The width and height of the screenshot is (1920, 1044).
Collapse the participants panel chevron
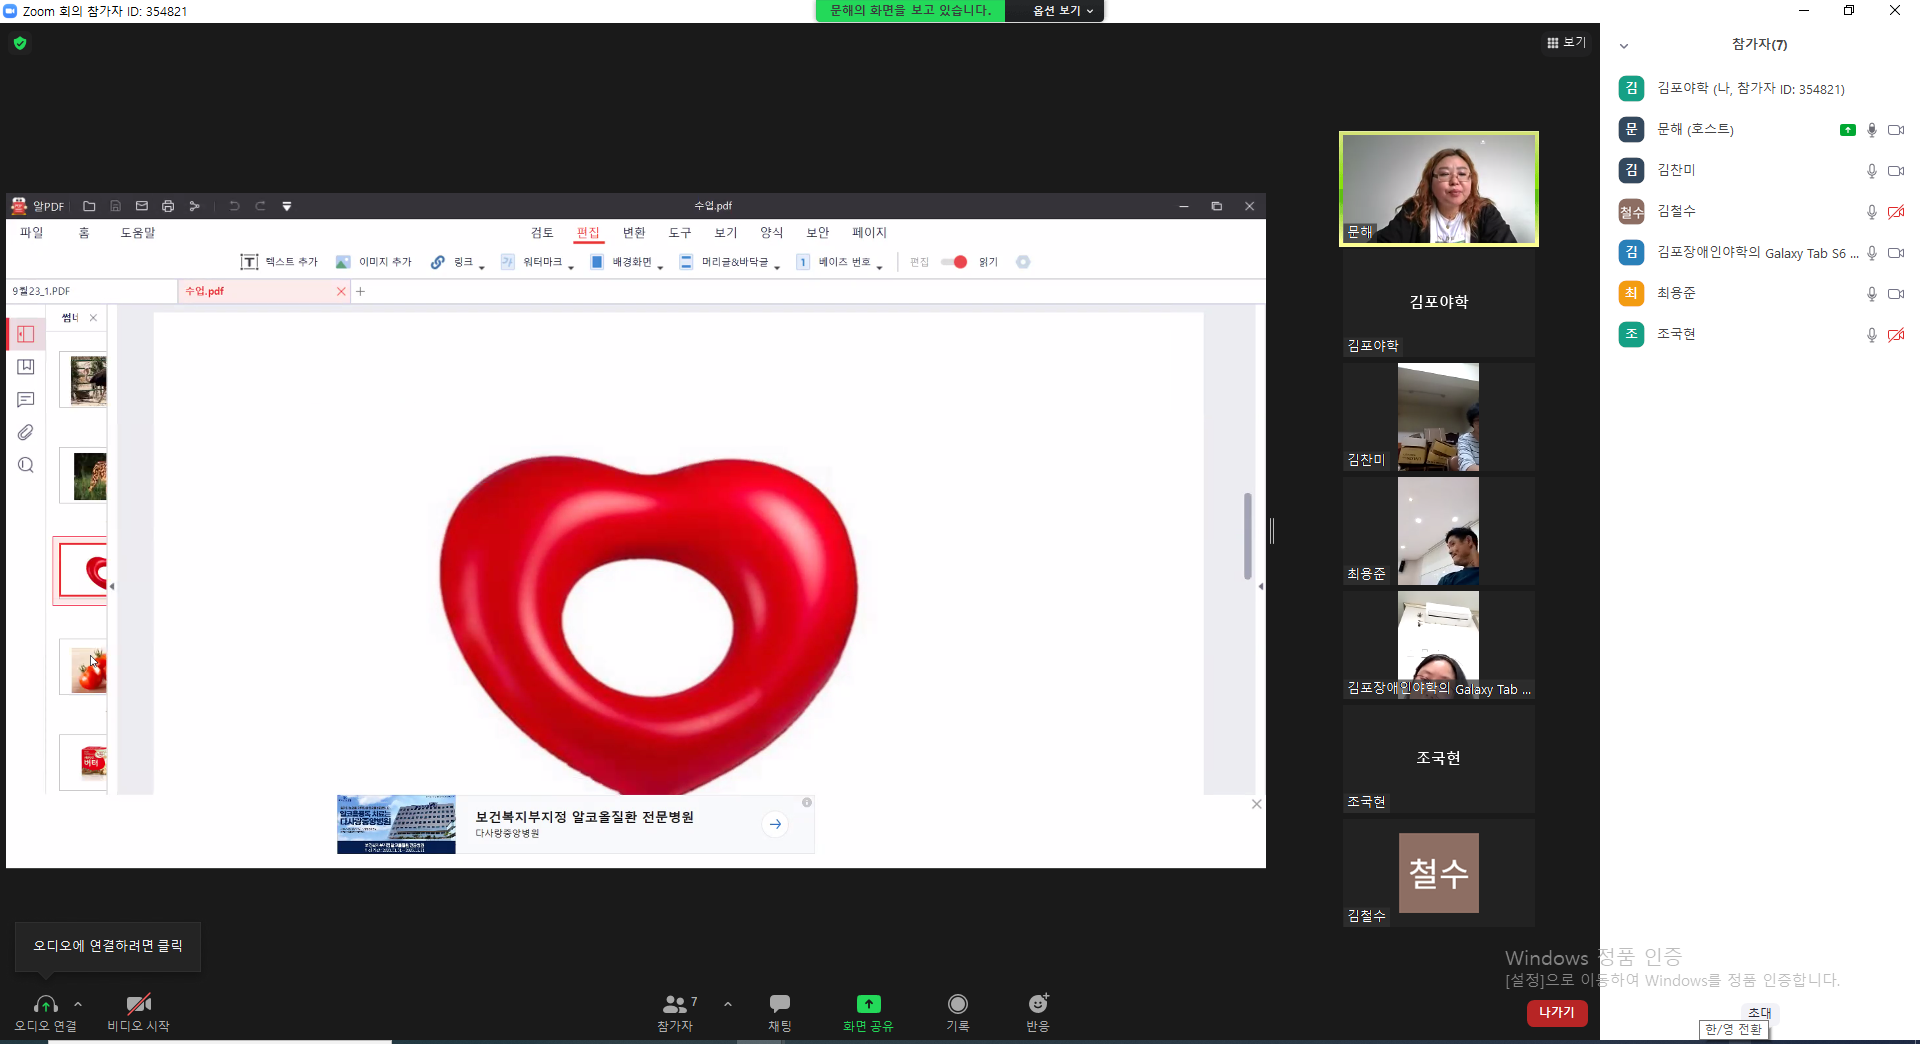pyautogui.click(x=1624, y=45)
